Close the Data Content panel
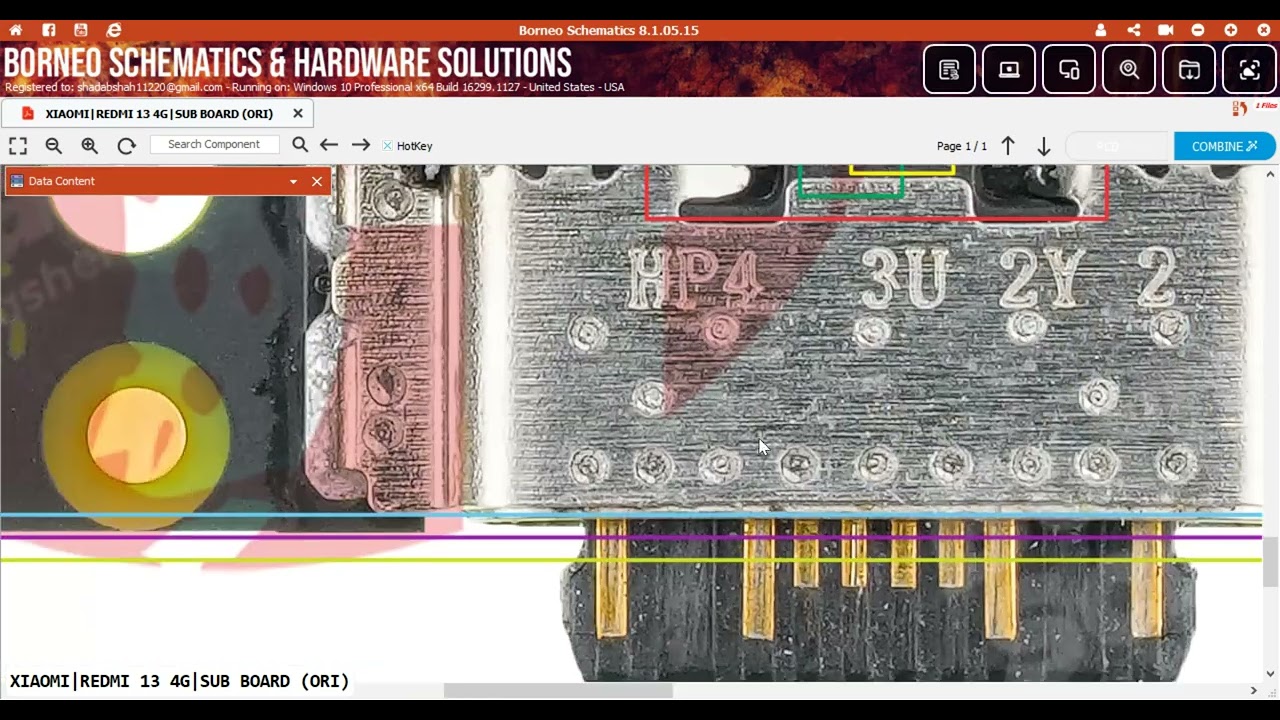 pyautogui.click(x=317, y=181)
